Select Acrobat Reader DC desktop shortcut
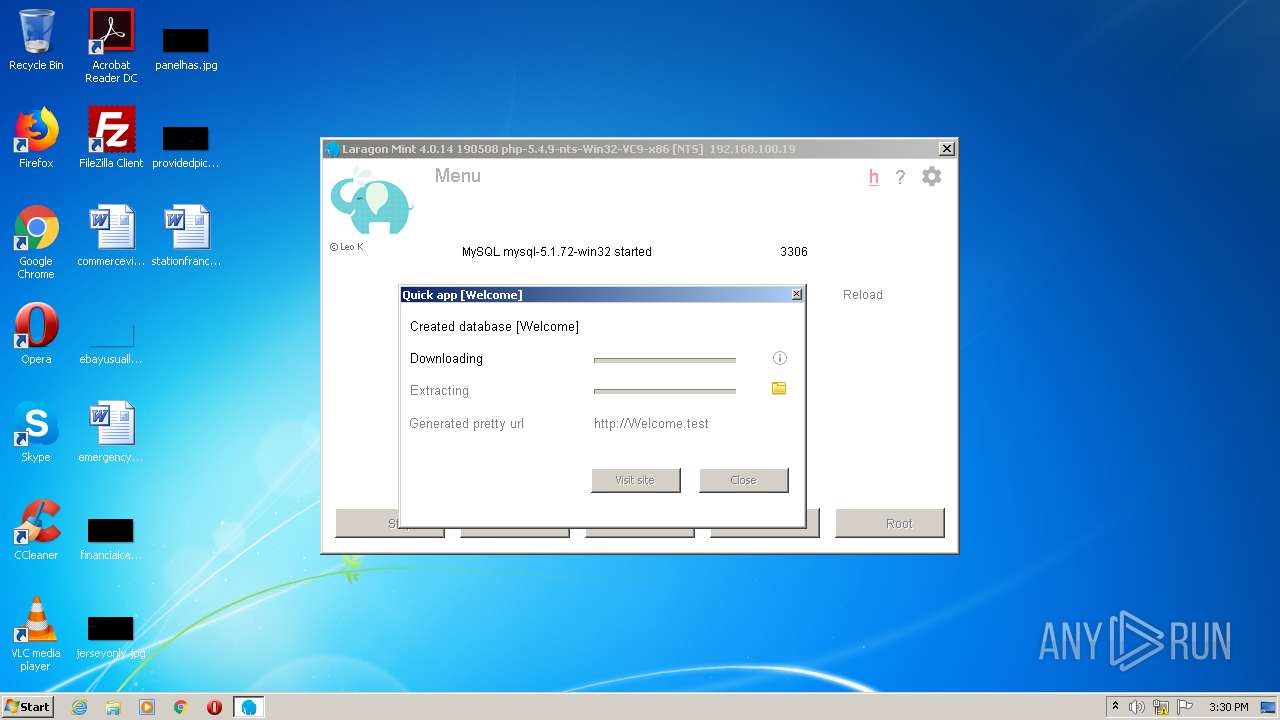The image size is (1280, 720). pos(111,46)
